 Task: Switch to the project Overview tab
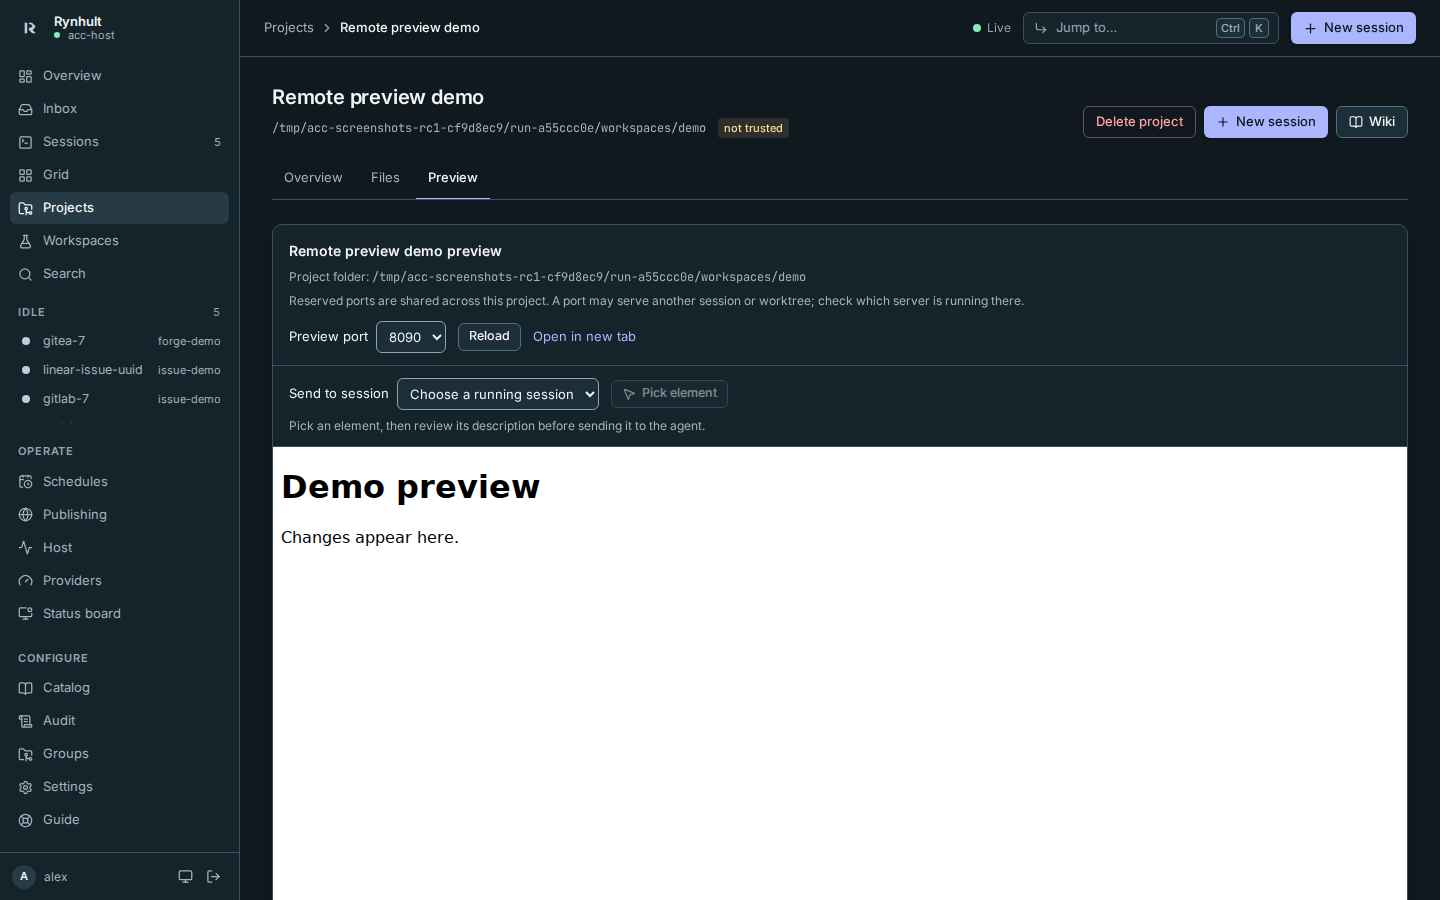[313, 178]
